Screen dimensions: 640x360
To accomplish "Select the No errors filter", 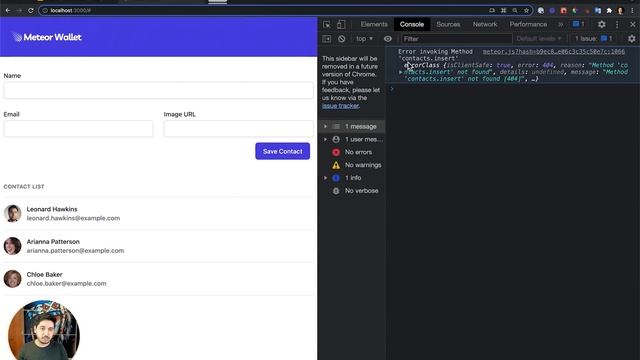I will [351, 152].
